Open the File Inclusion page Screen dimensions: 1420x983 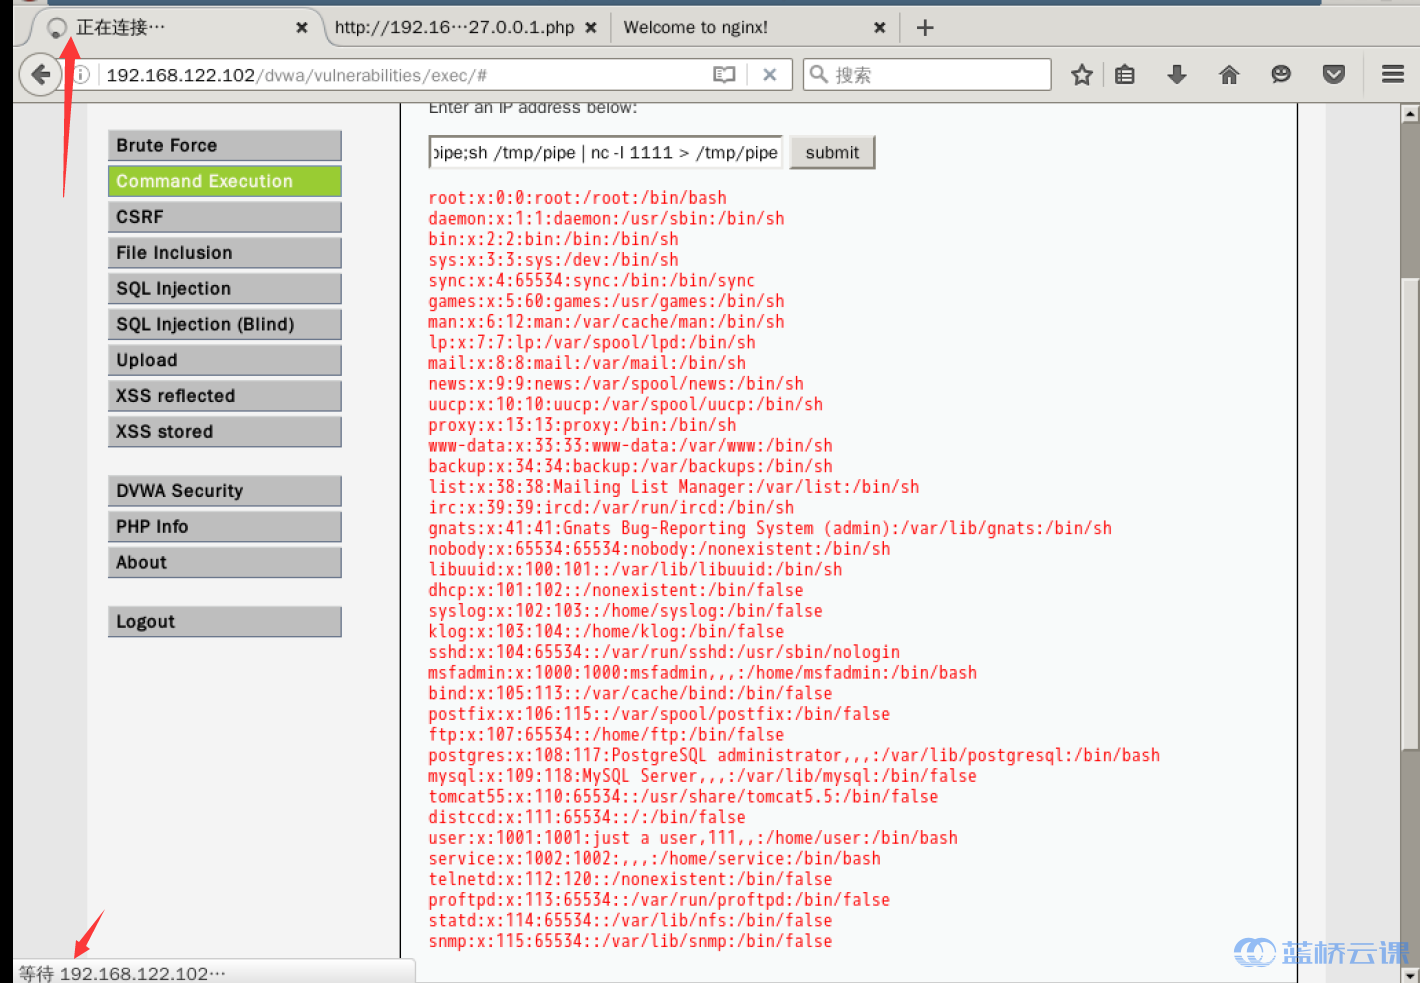tap(225, 253)
